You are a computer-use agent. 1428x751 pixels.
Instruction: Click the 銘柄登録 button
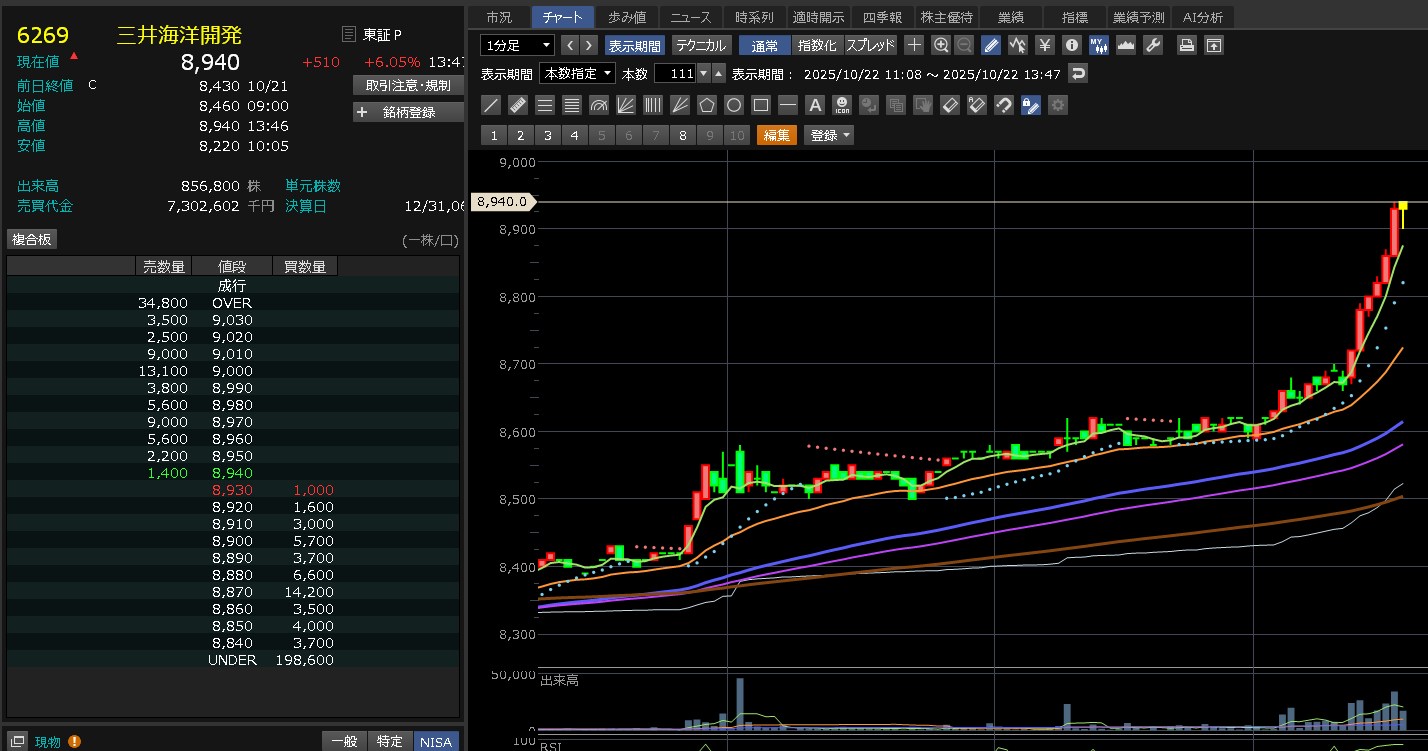click(x=408, y=112)
